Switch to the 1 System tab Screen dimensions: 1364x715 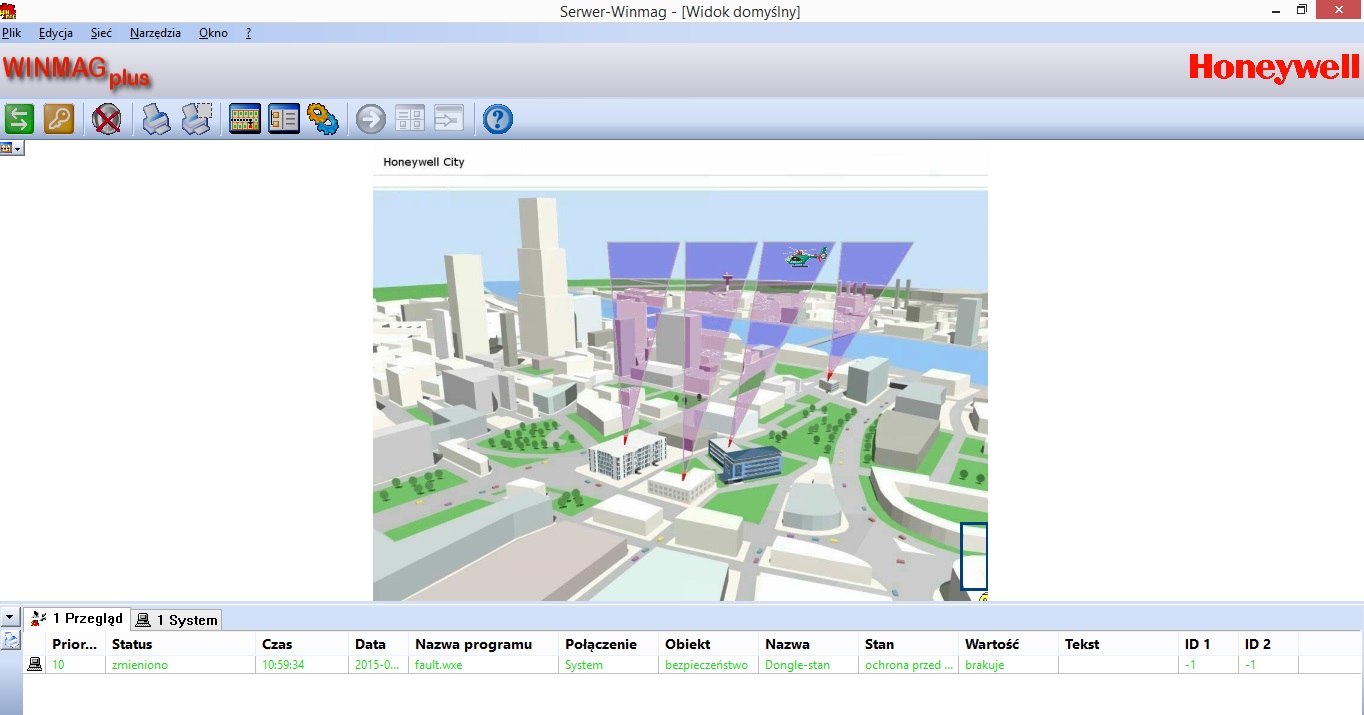(176, 620)
